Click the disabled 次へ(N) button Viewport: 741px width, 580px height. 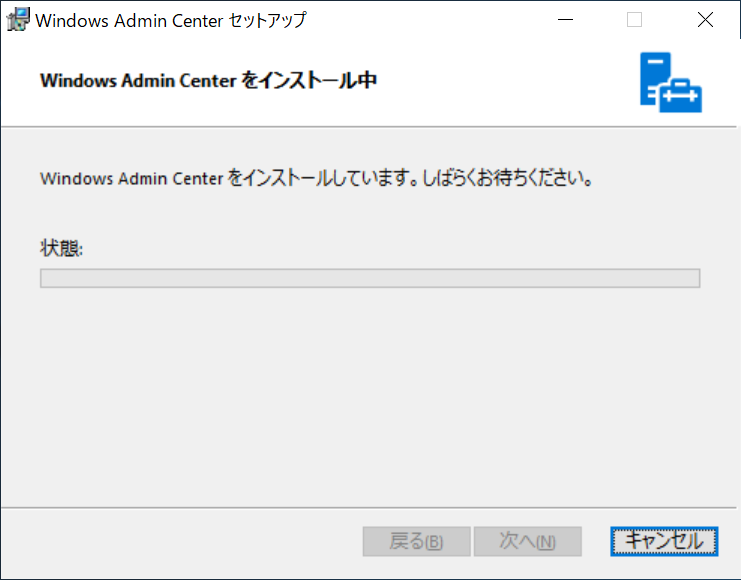(527, 541)
